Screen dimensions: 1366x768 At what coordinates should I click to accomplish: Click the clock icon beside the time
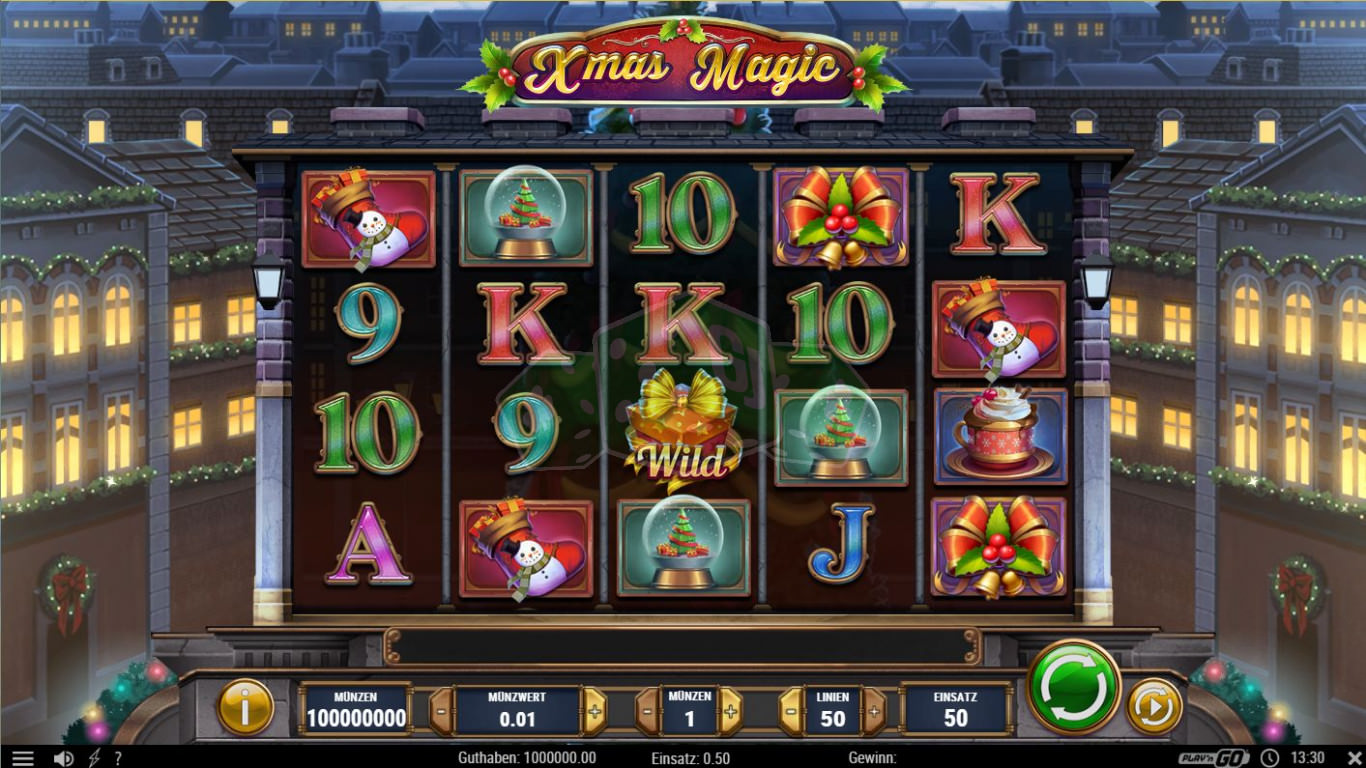point(1270,758)
